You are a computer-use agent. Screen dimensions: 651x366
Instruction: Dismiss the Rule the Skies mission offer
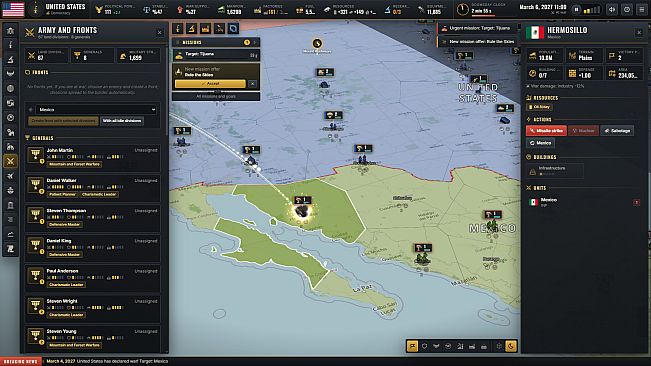coord(252,83)
